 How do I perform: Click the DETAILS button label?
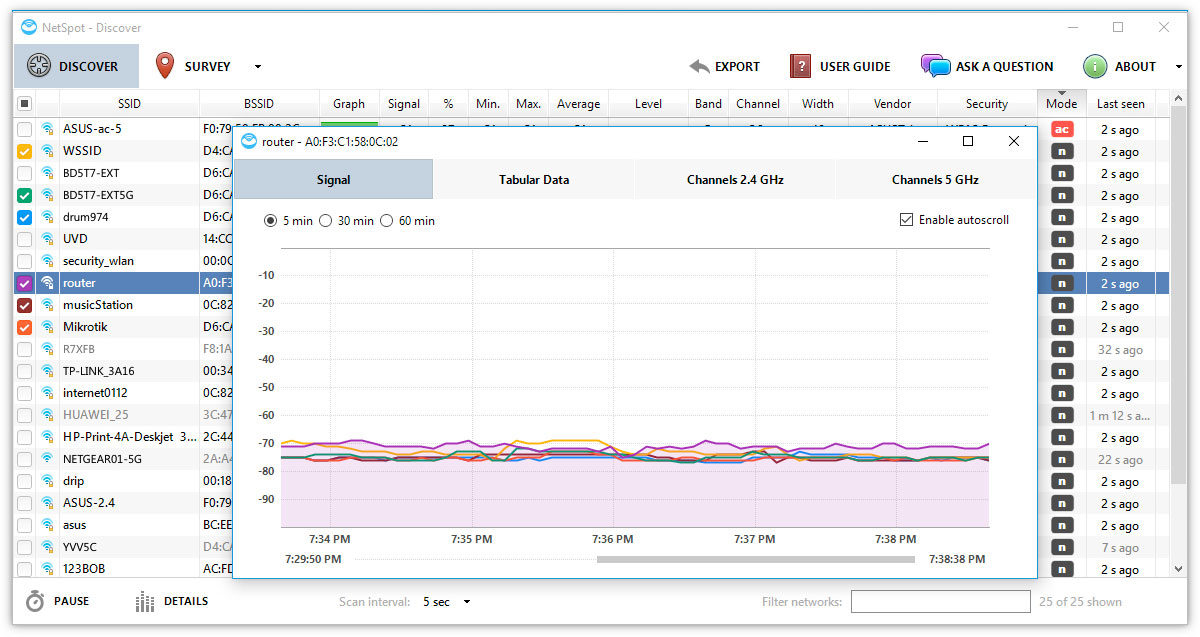(x=186, y=602)
